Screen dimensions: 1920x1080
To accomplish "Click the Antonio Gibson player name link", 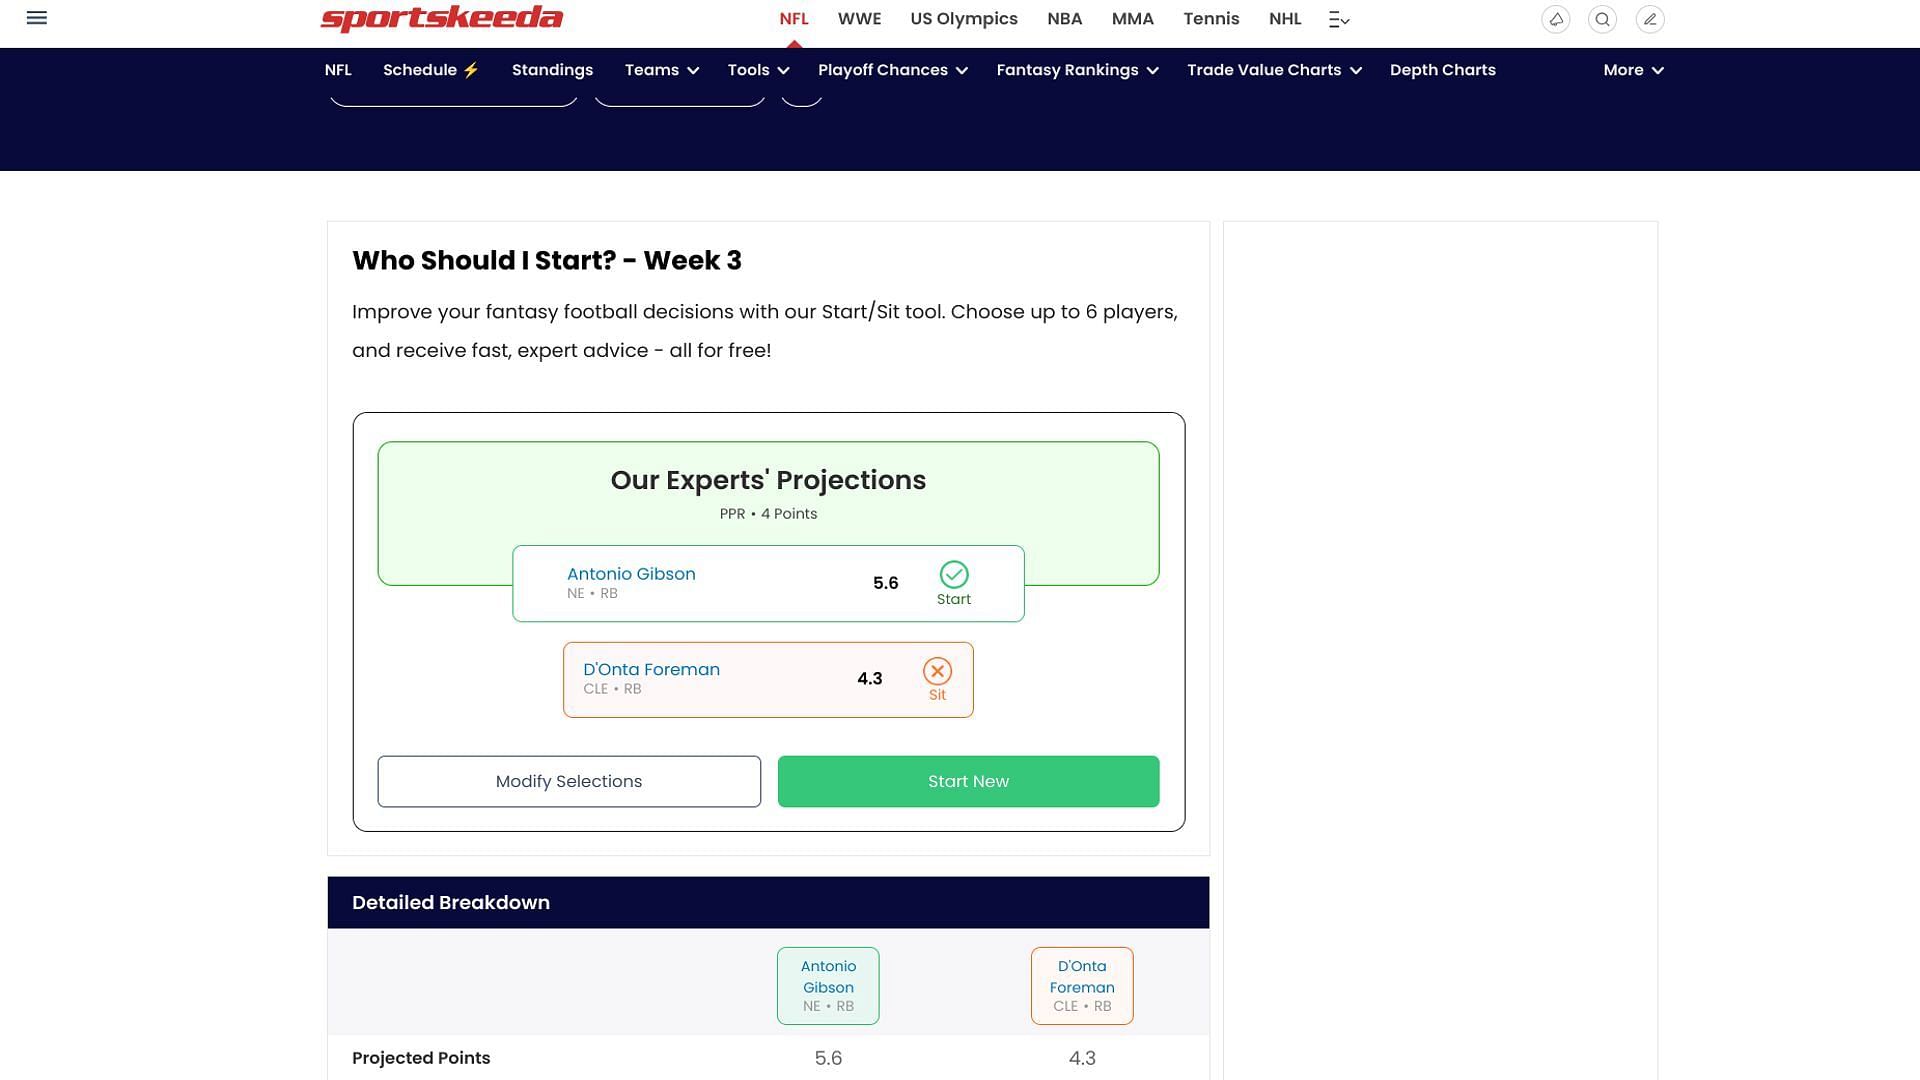I will [632, 572].
